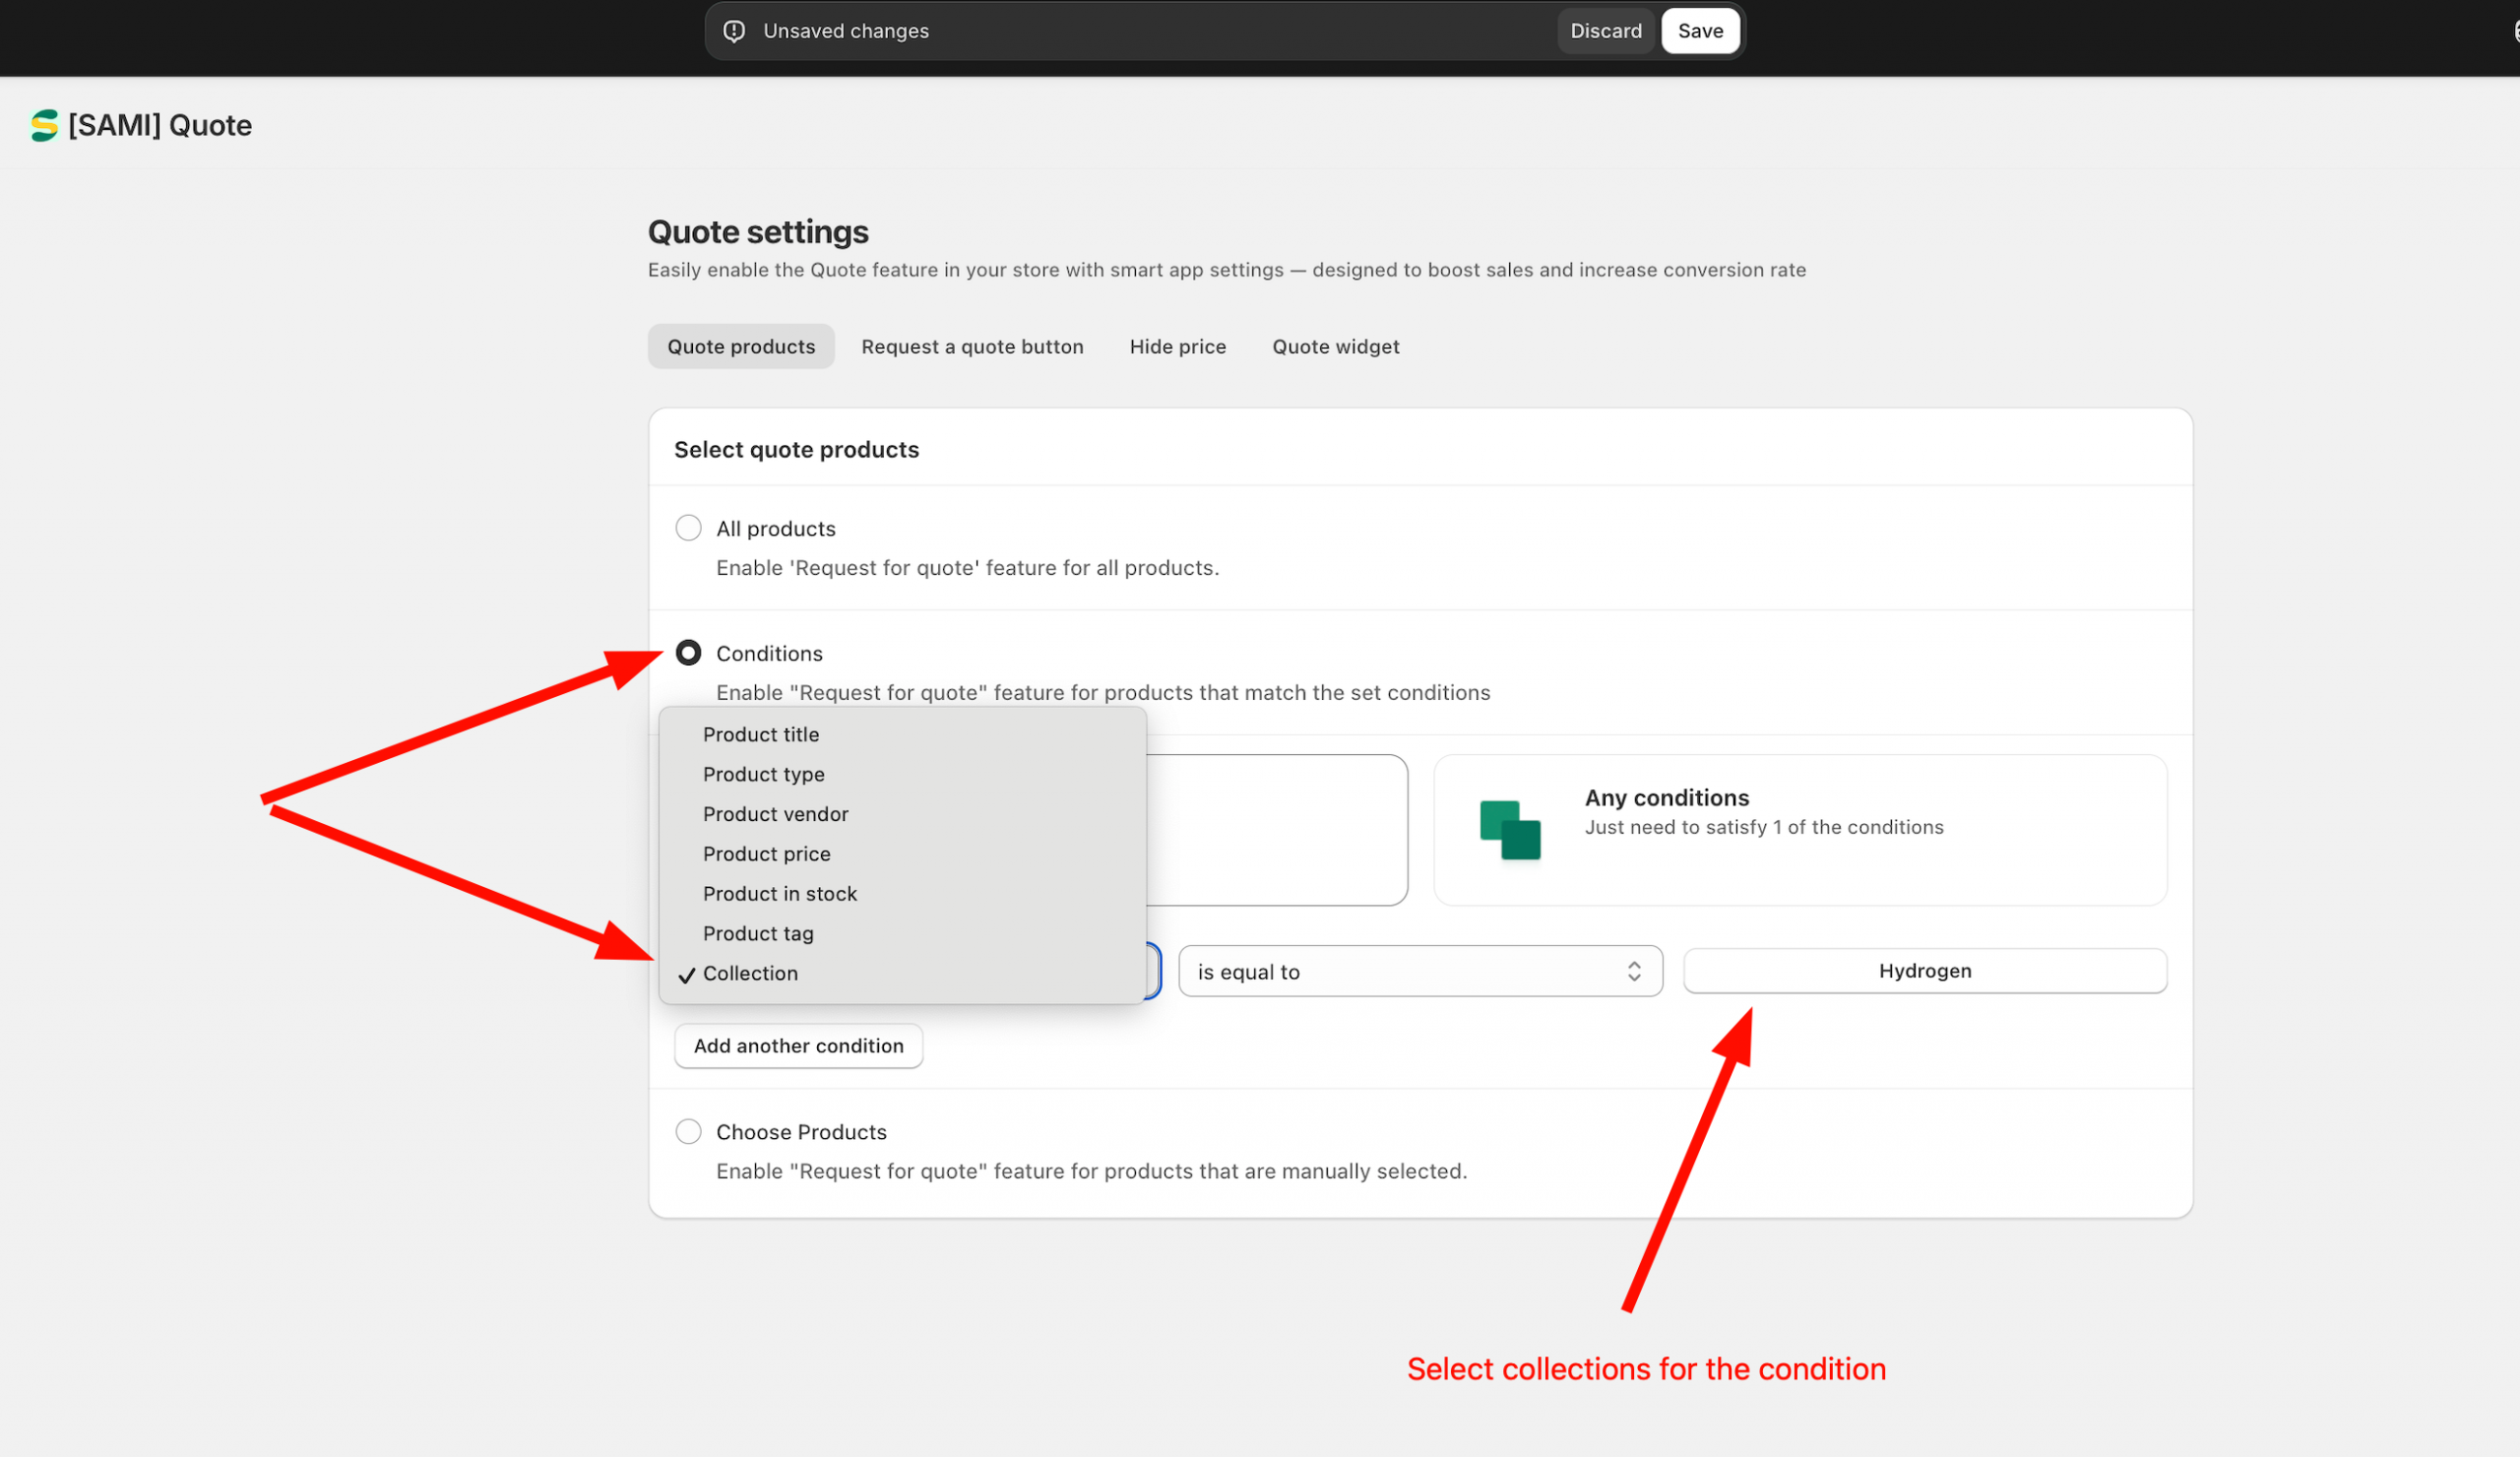Switch to the Hide price tab

[x=1177, y=346]
